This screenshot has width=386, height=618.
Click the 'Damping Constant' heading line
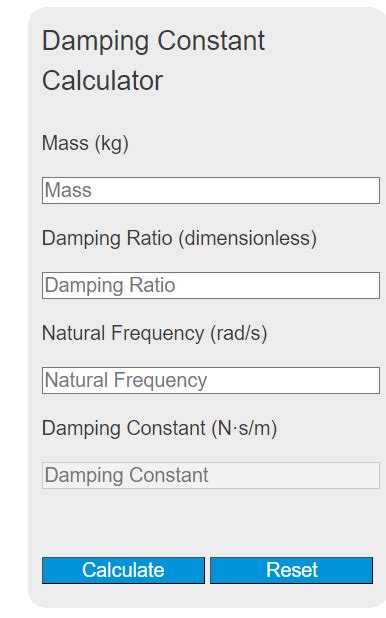(x=153, y=41)
